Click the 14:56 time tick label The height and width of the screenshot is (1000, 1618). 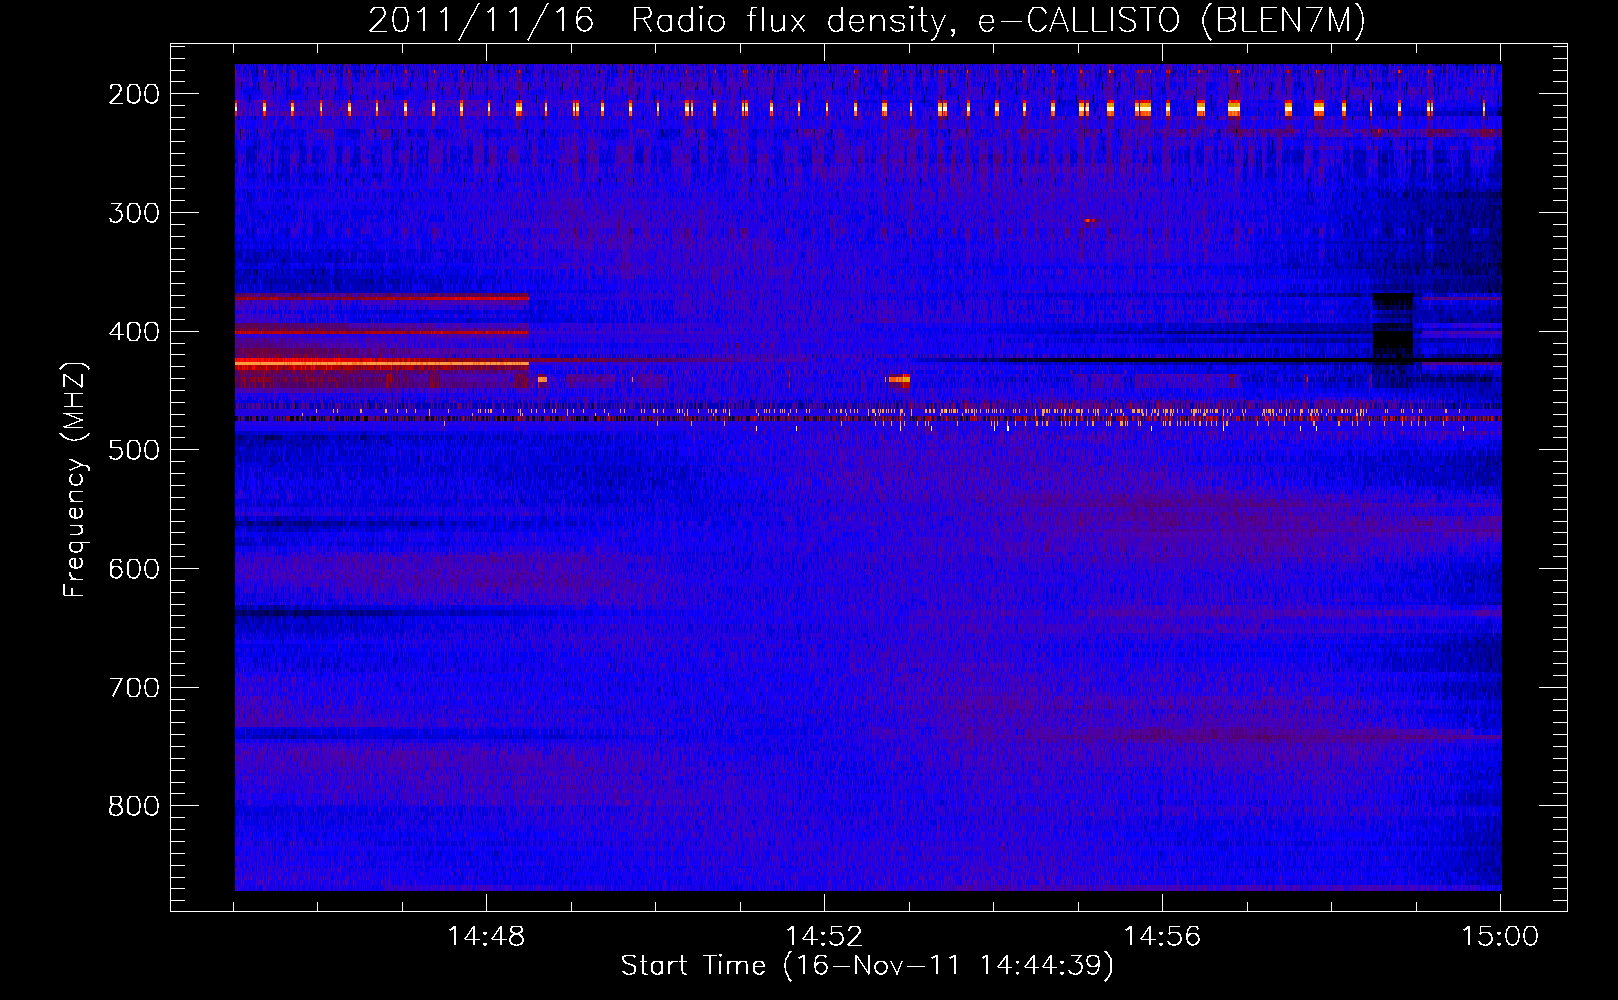(1162, 937)
